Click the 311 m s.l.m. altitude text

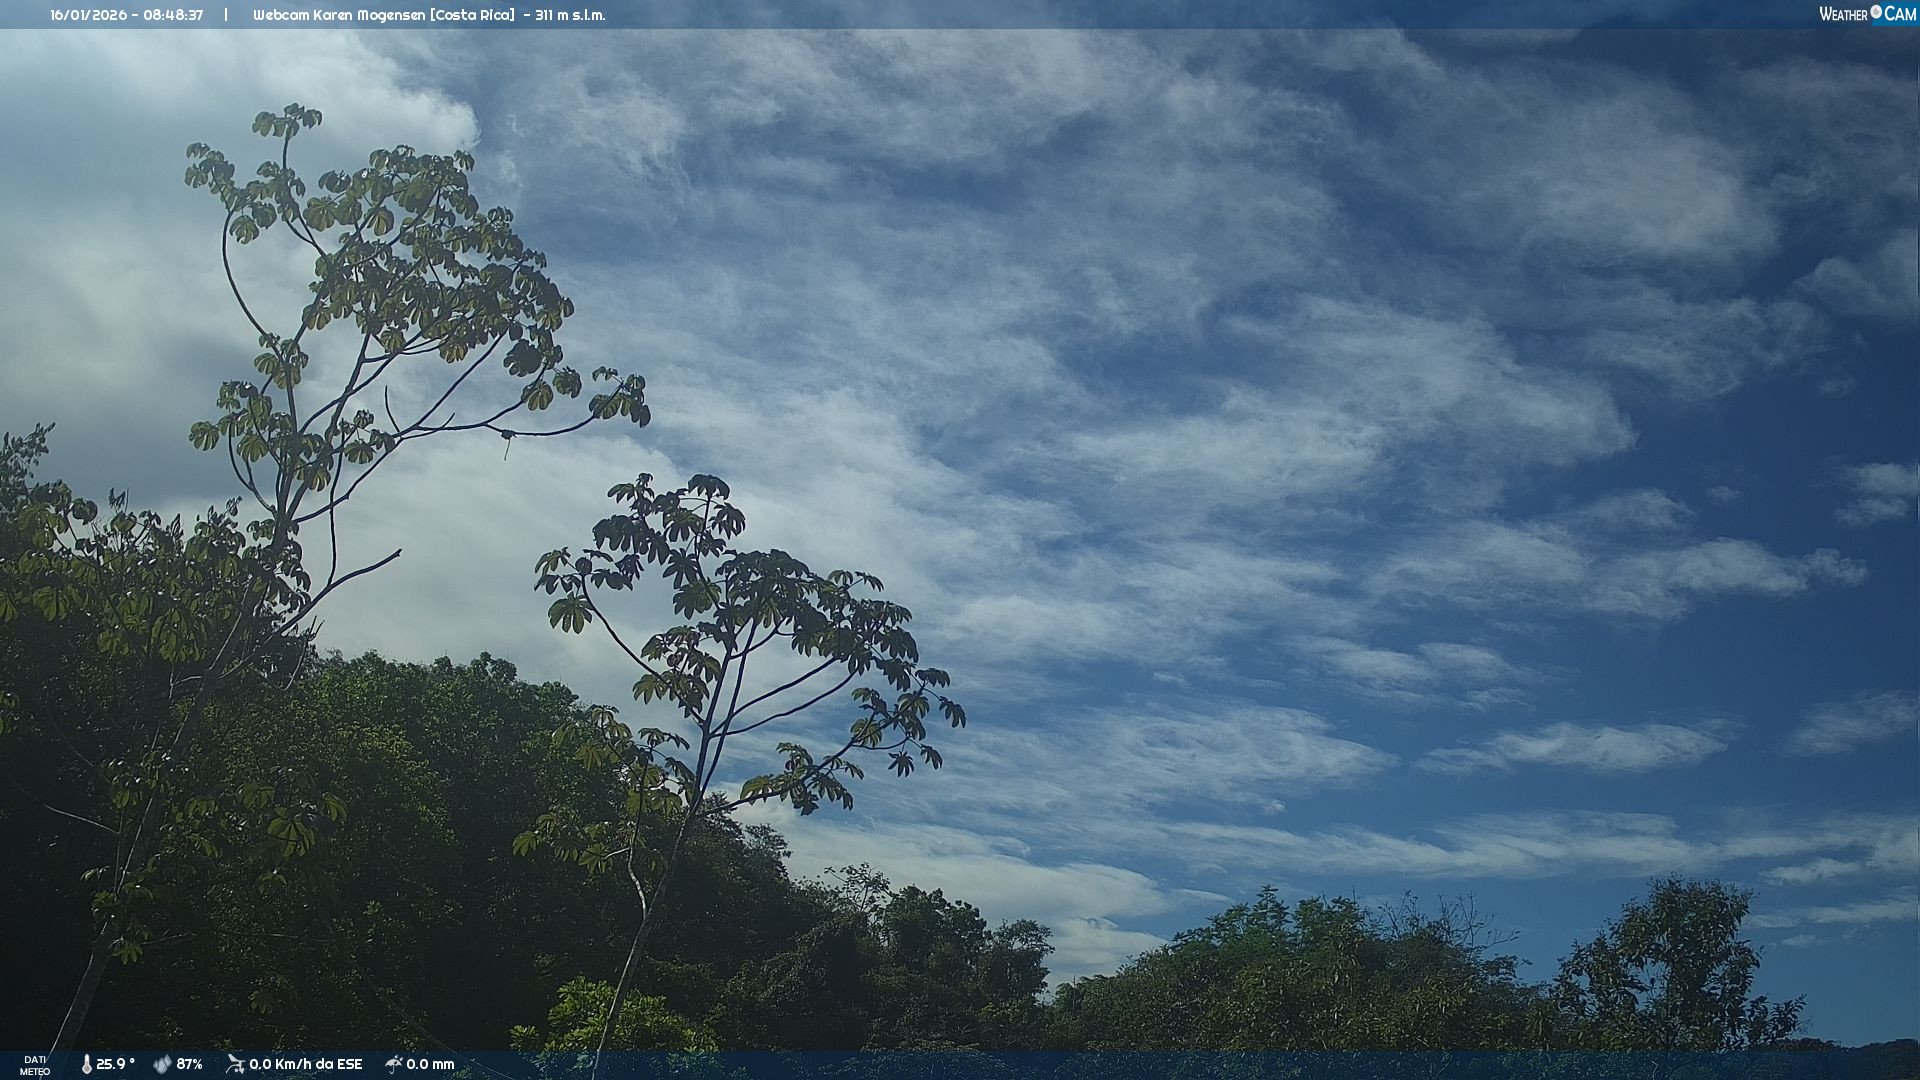point(570,15)
